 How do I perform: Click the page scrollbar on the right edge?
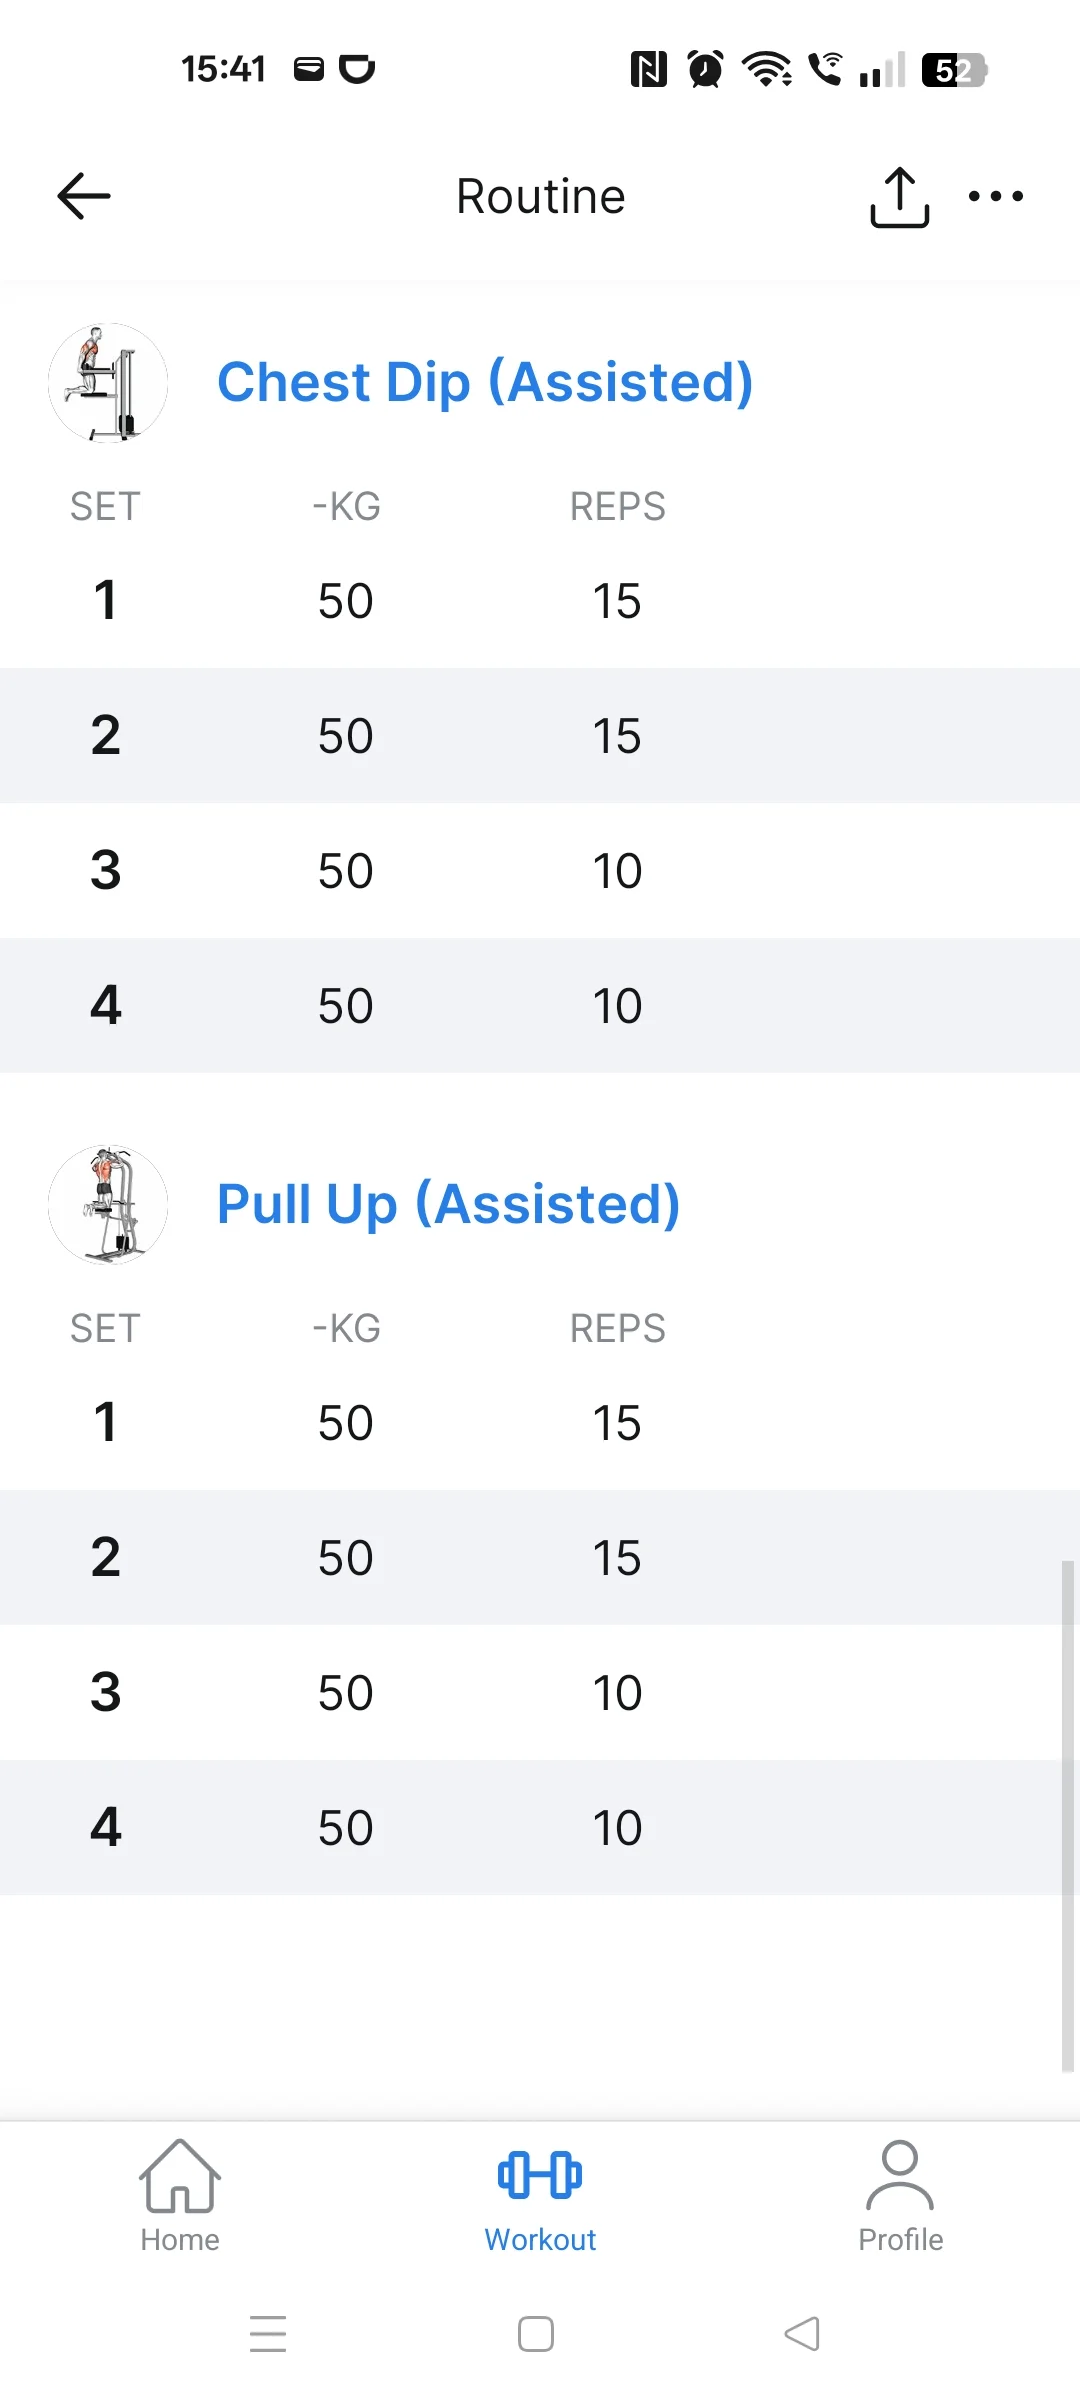pyautogui.click(x=1067, y=1815)
